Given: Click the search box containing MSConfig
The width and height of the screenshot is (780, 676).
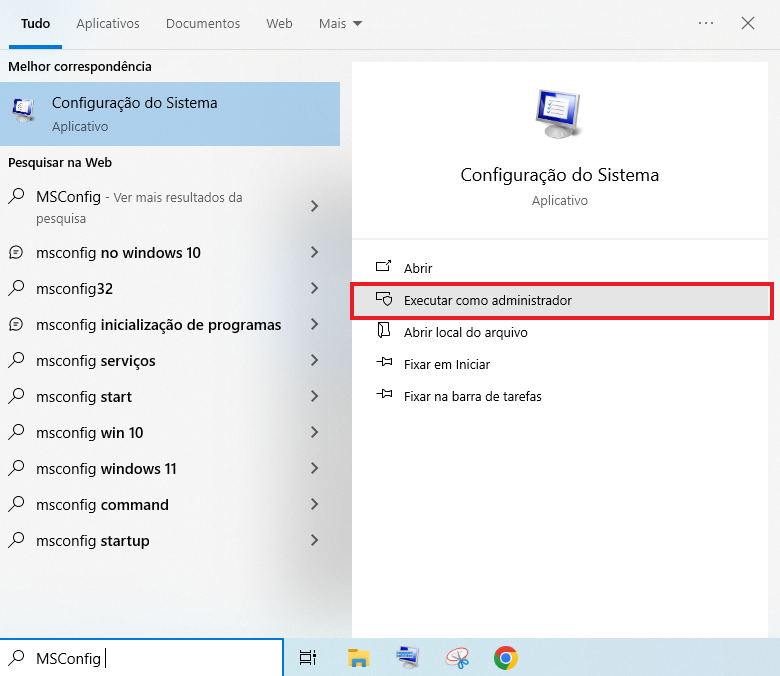Looking at the screenshot, I should pyautogui.click(x=142, y=658).
